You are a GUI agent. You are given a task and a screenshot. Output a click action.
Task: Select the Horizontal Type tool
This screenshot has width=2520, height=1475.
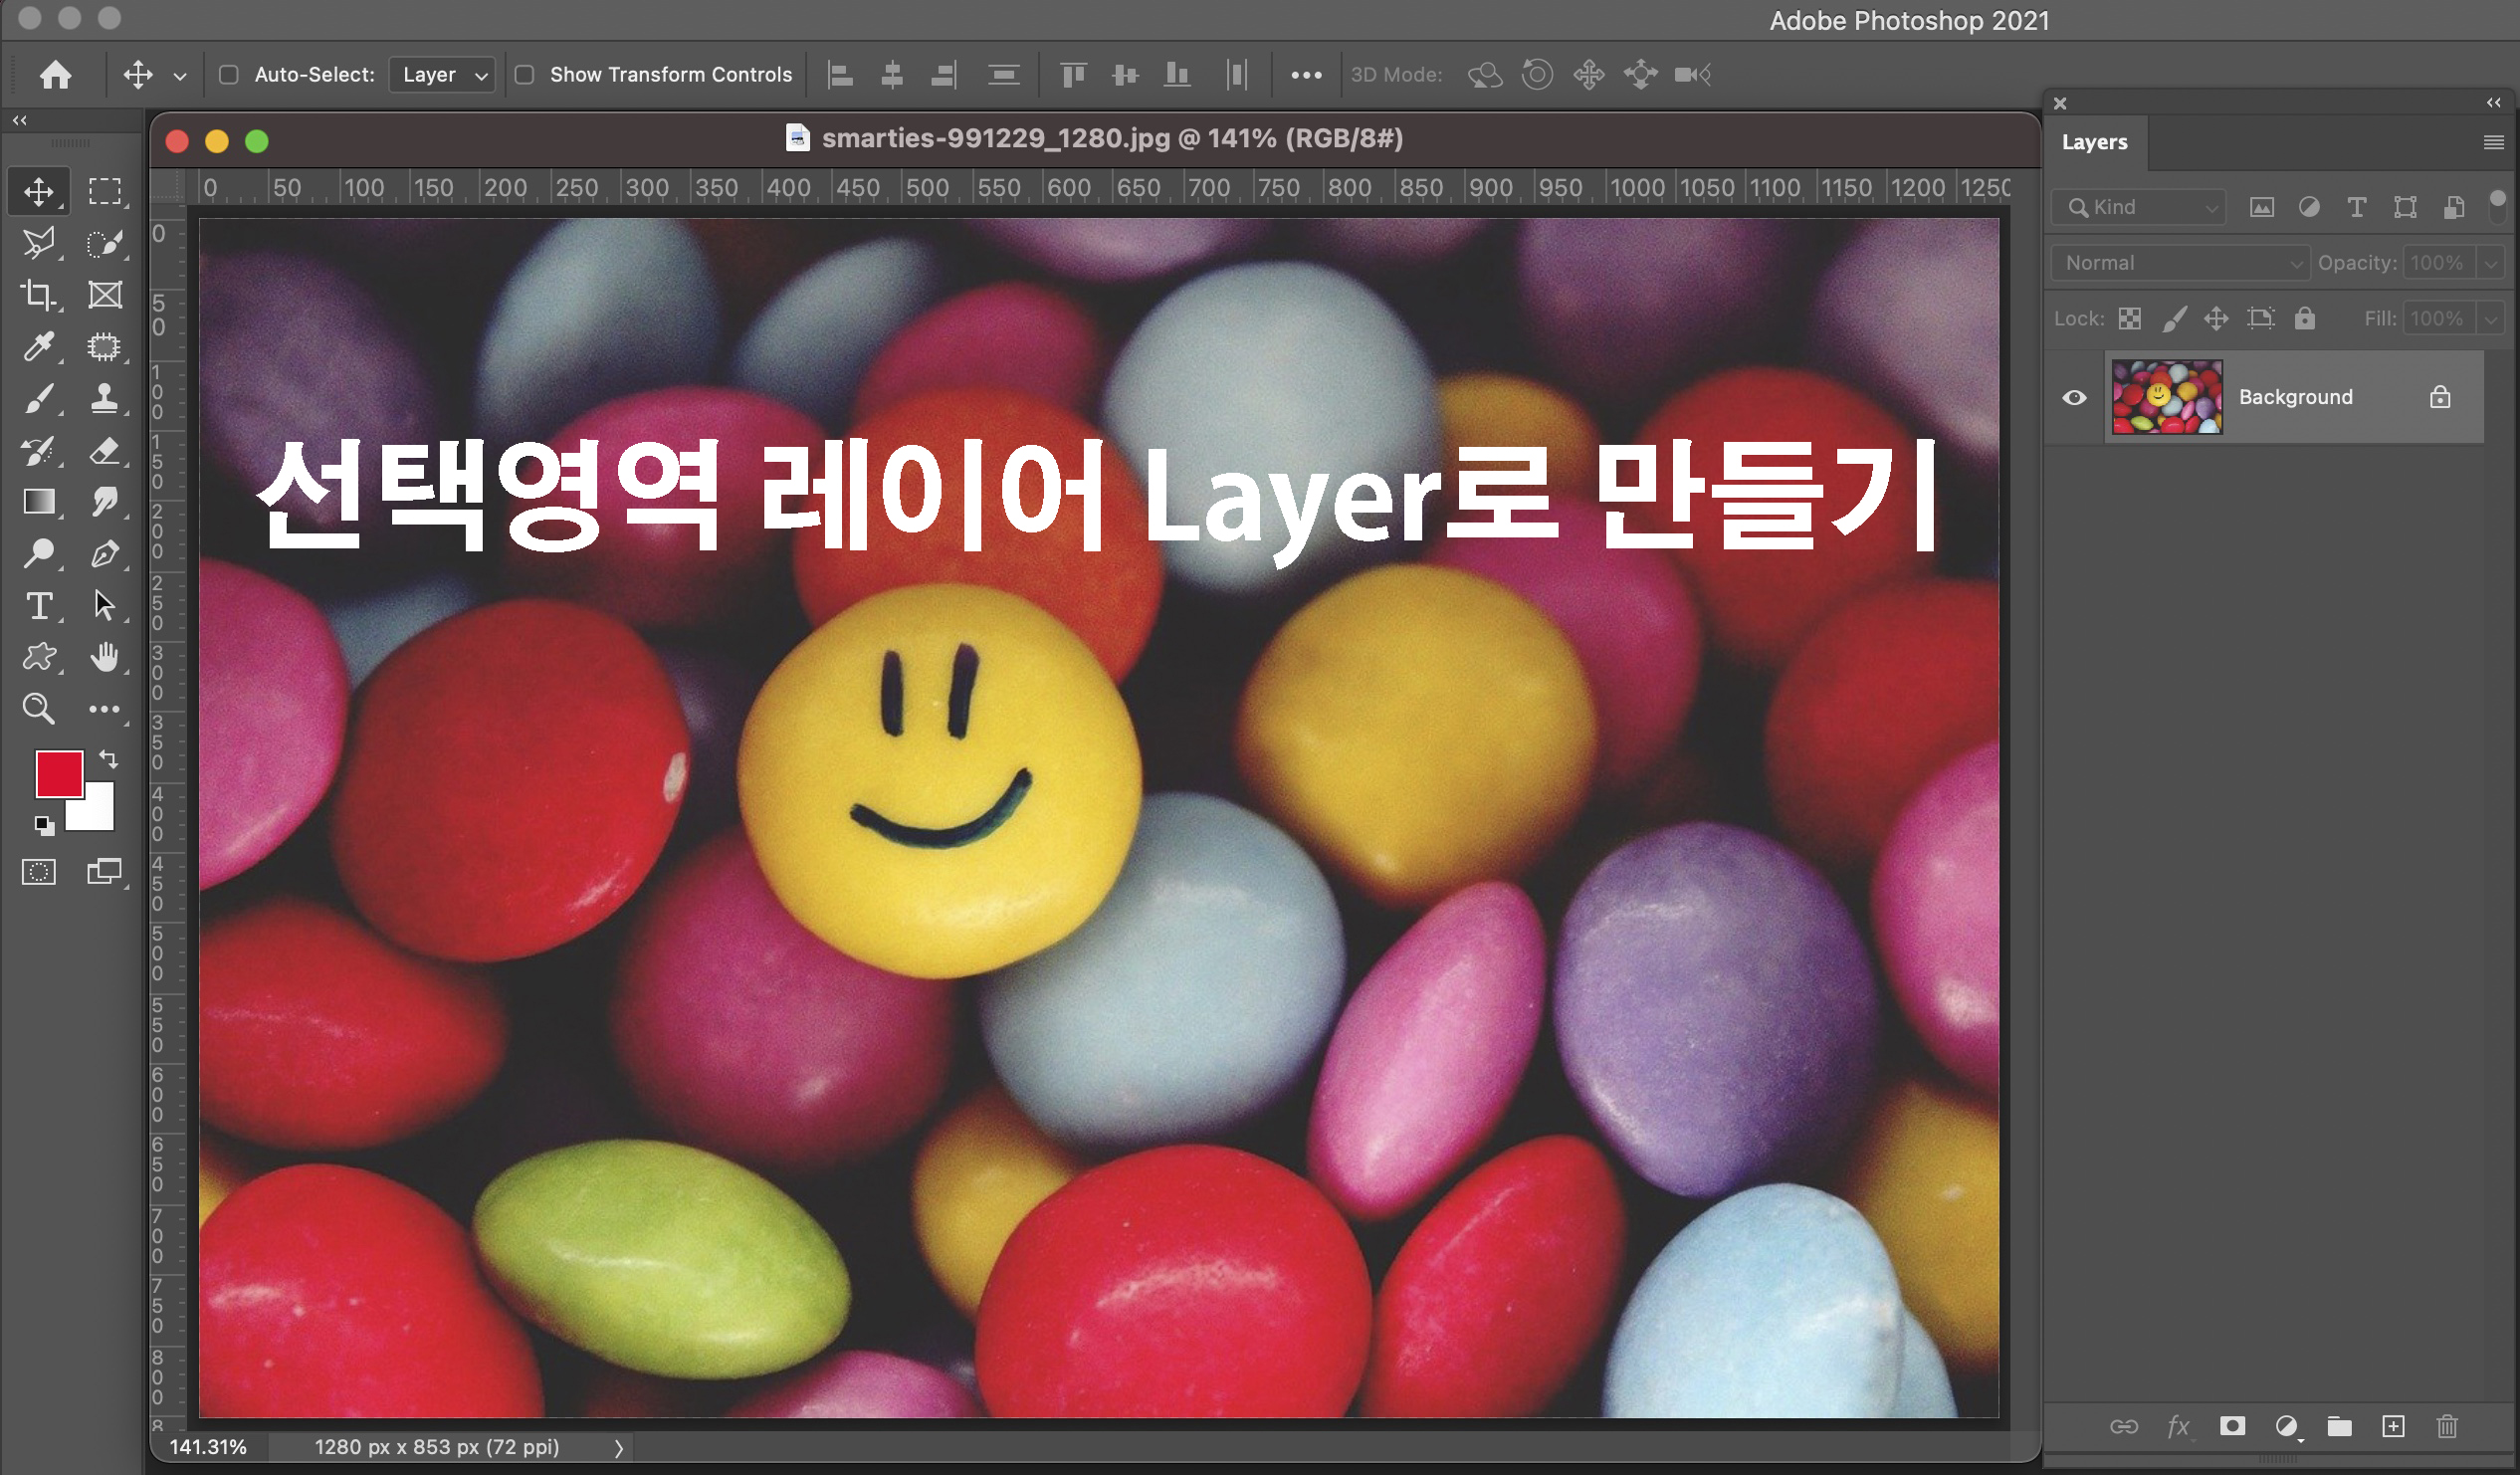pyautogui.click(x=39, y=606)
